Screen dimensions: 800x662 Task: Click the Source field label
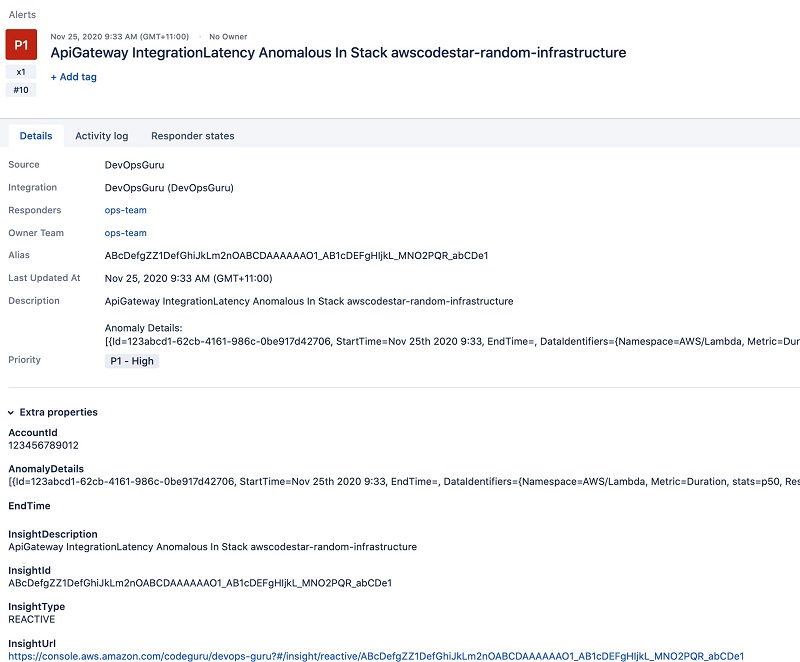[x=23, y=165]
